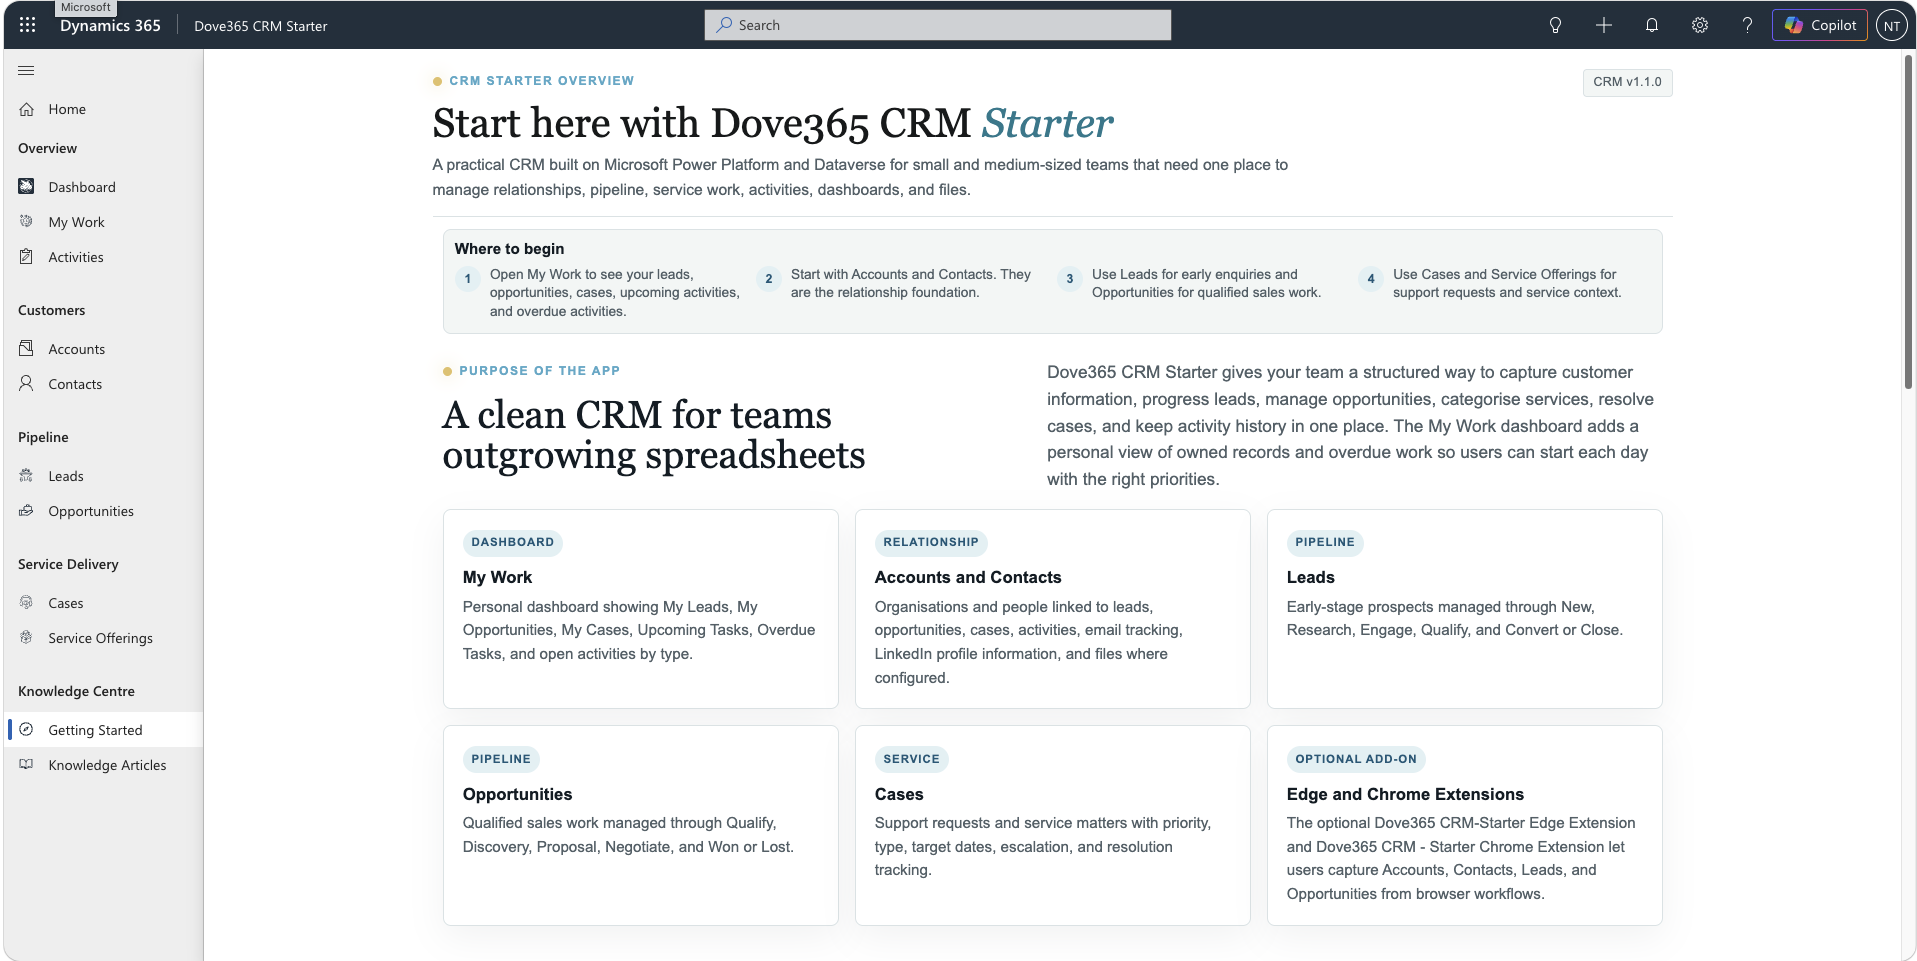Click the "Where to begin" heading
This screenshot has height=961, width=1917.
pyautogui.click(x=509, y=248)
